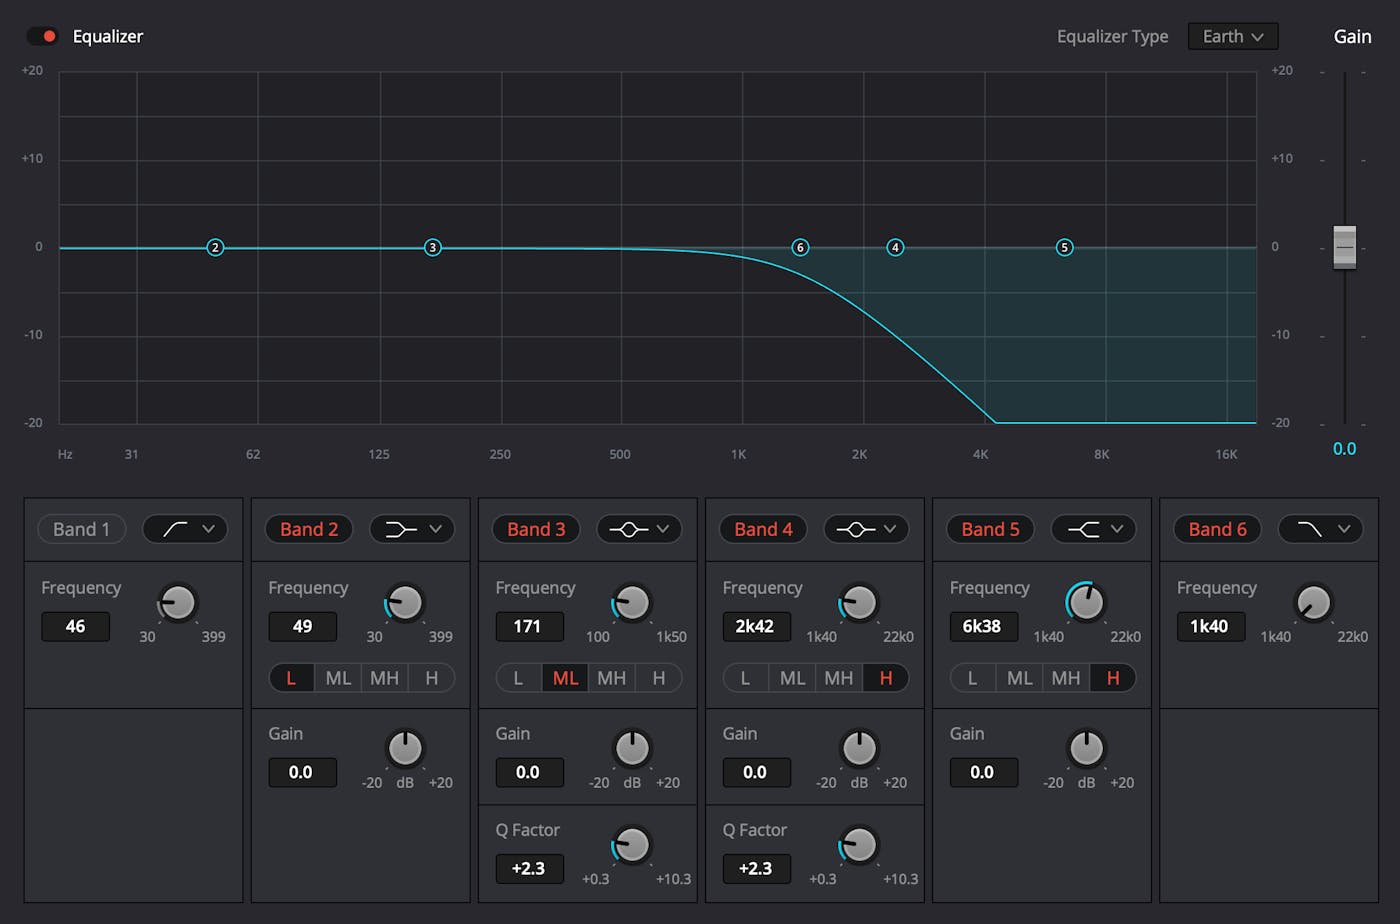Select the Band 2 label
Screen dimensions: 1400x924
(308, 529)
